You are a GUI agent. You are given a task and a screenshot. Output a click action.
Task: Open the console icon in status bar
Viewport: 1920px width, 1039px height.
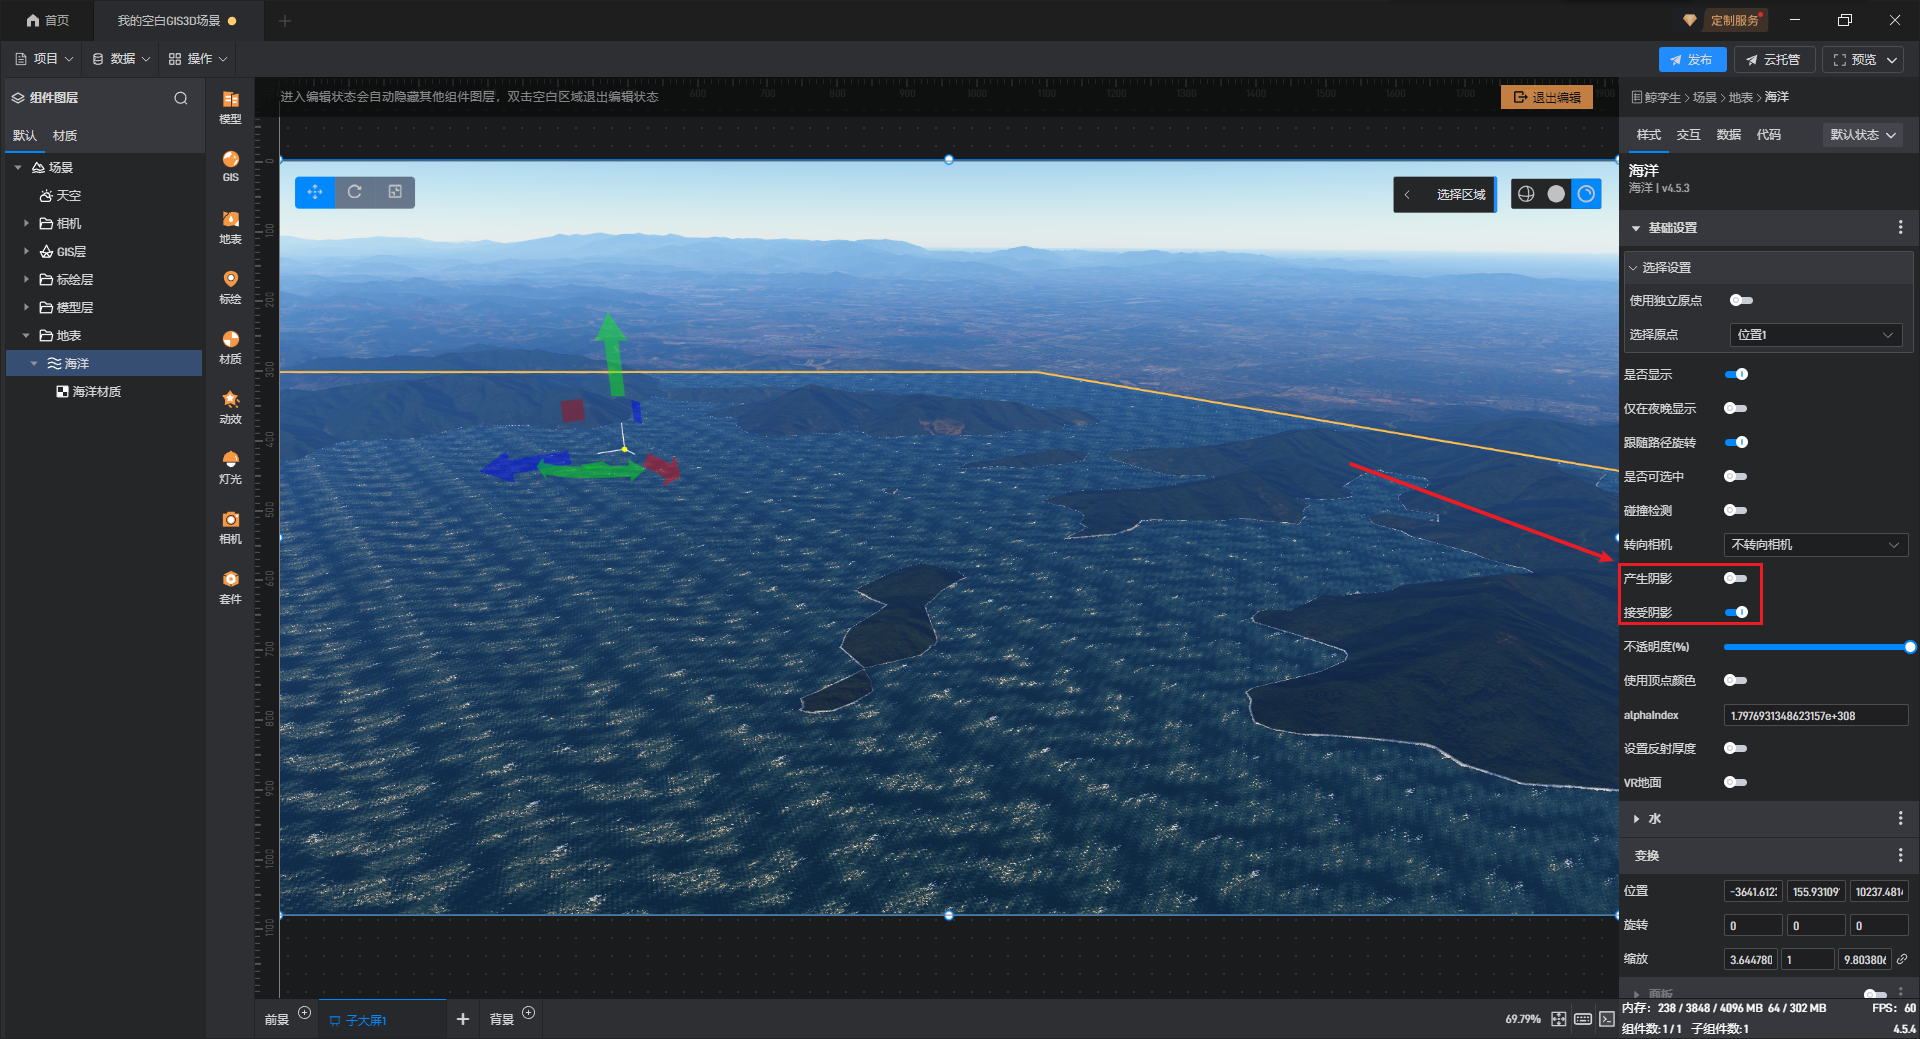[x=1606, y=1019]
